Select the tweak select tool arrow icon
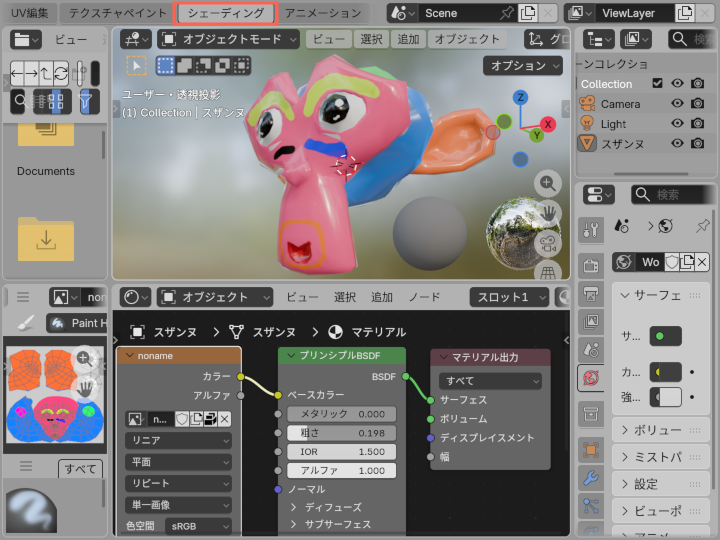 (x=136, y=66)
